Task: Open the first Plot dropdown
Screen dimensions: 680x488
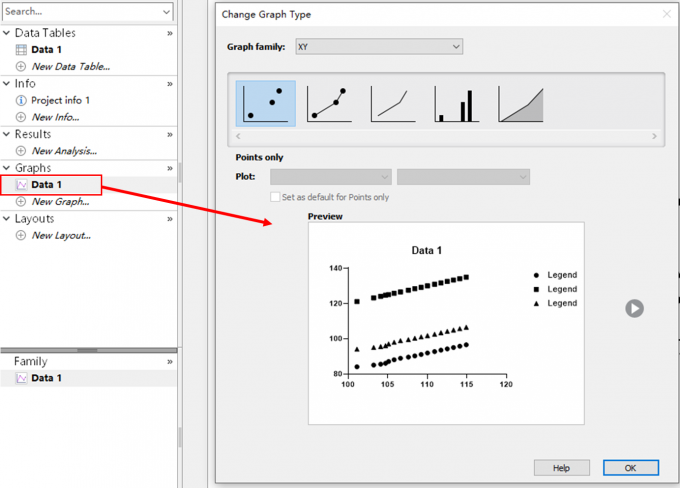Action: [330, 177]
